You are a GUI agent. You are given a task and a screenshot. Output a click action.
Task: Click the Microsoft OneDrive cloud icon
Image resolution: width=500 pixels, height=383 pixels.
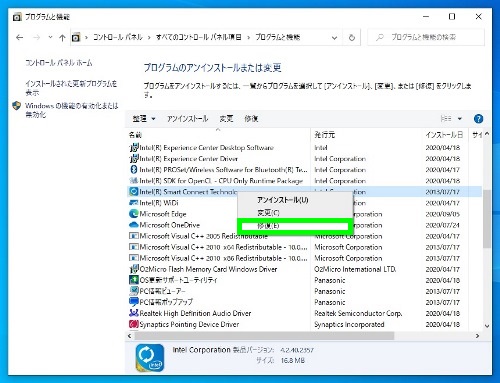(x=134, y=225)
